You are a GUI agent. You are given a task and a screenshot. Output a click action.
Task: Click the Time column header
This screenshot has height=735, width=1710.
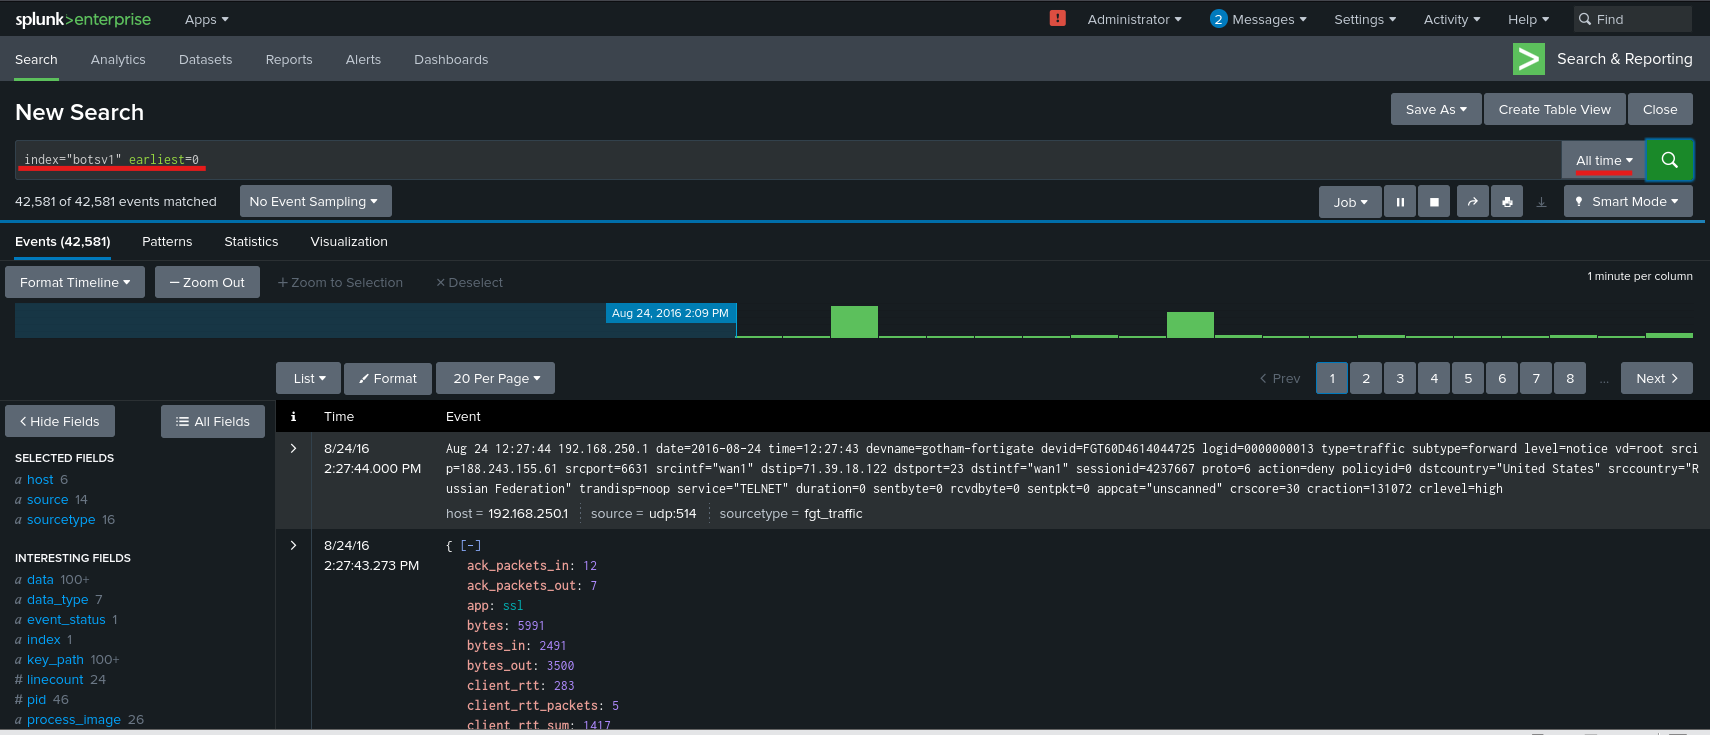pos(339,416)
